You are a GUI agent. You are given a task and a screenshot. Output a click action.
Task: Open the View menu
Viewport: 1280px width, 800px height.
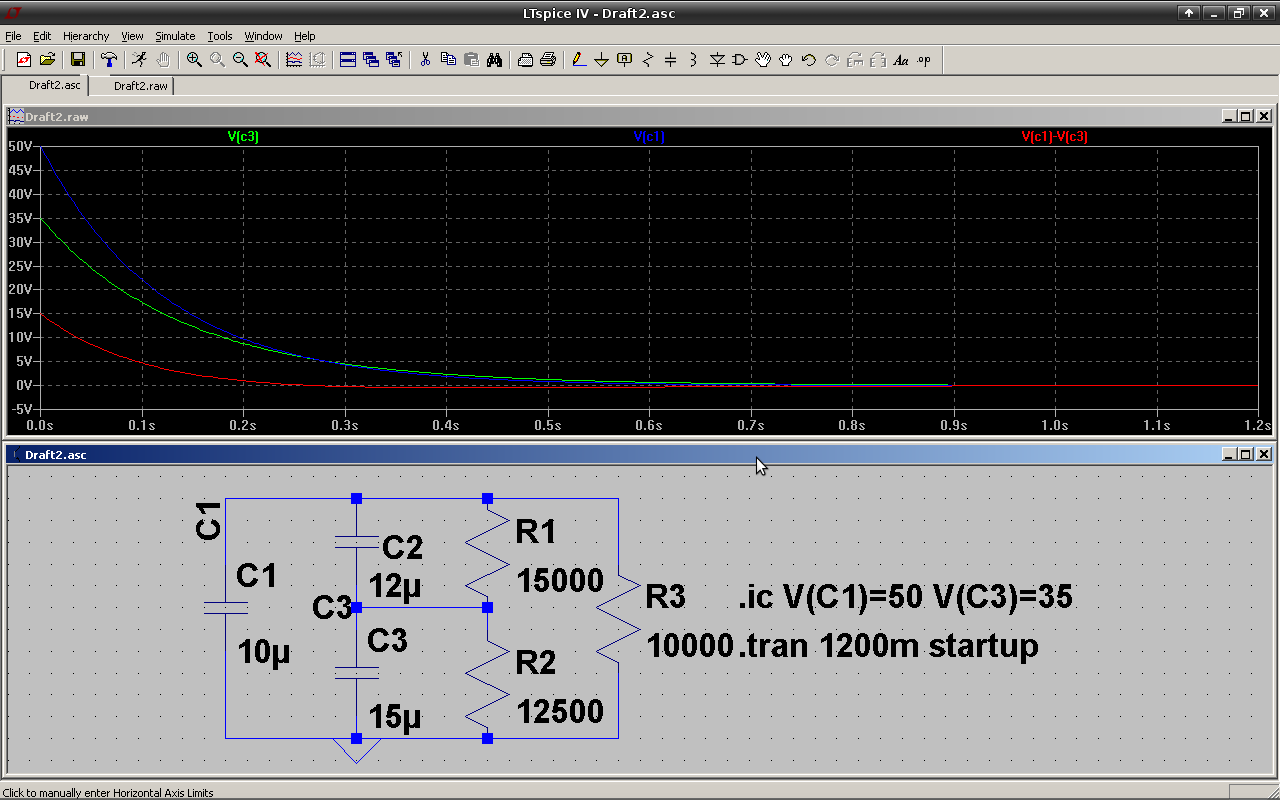pyautogui.click(x=133, y=36)
